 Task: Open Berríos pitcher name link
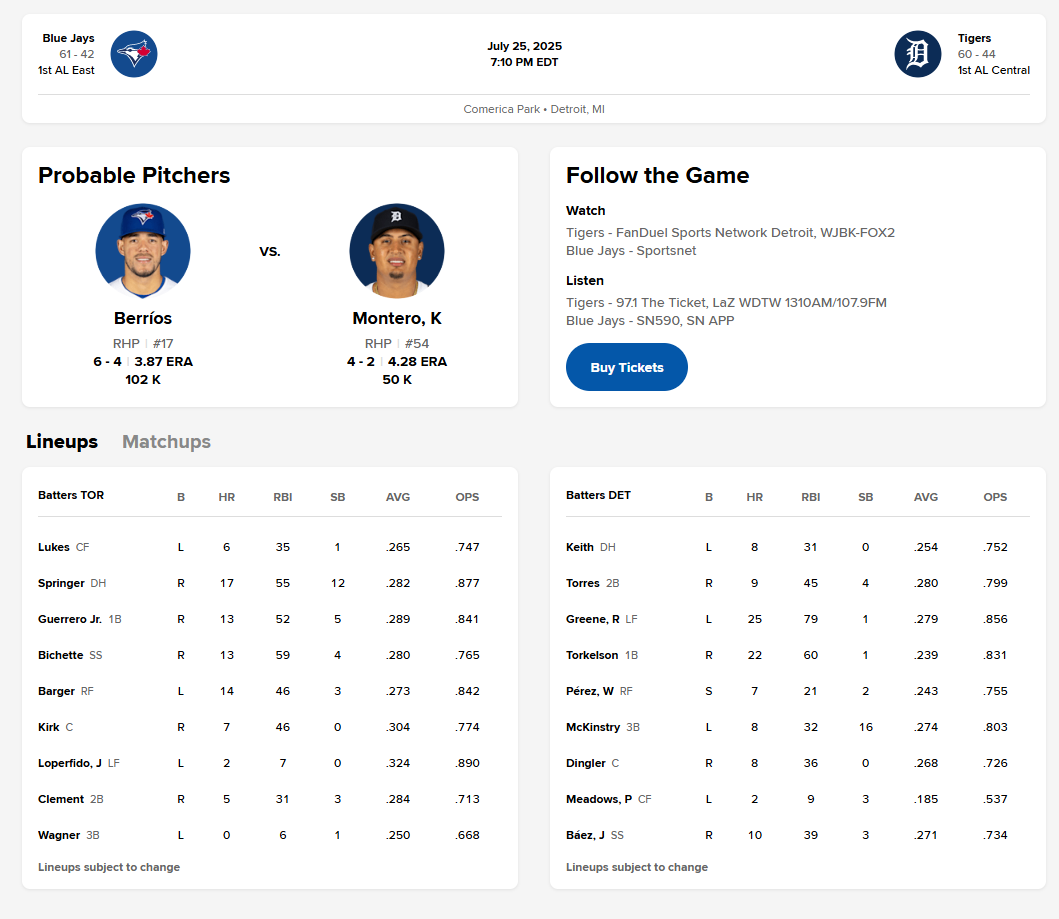coord(143,318)
